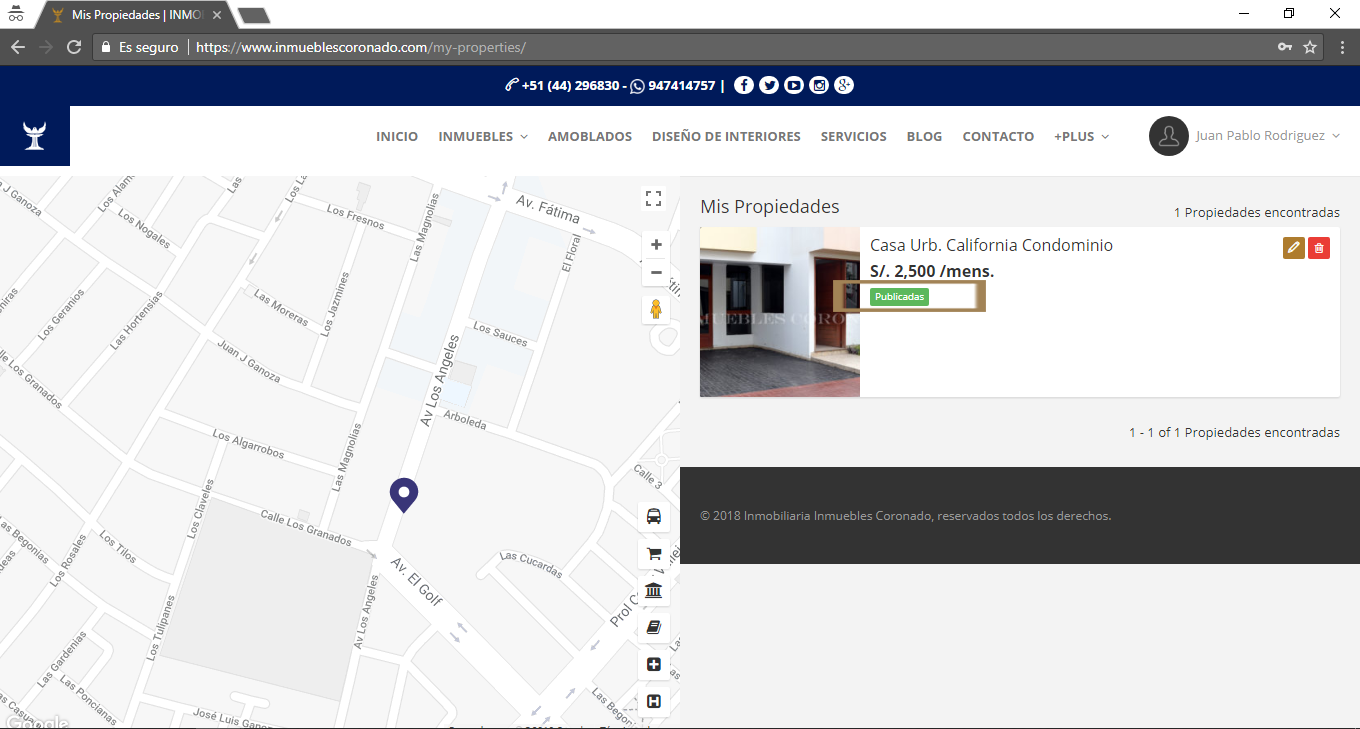Show bus stops on the map
Image resolution: width=1360 pixels, height=729 pixels.
pyautogui.click(x=654, y=516)
